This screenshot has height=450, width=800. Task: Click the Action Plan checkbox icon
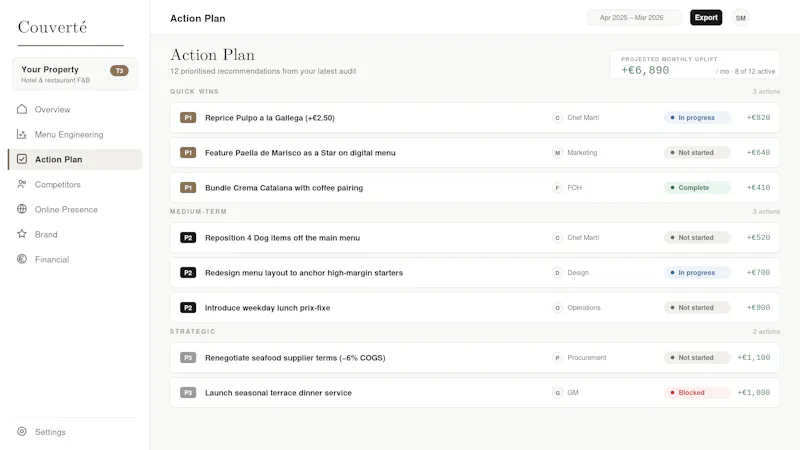click(22, 159)
